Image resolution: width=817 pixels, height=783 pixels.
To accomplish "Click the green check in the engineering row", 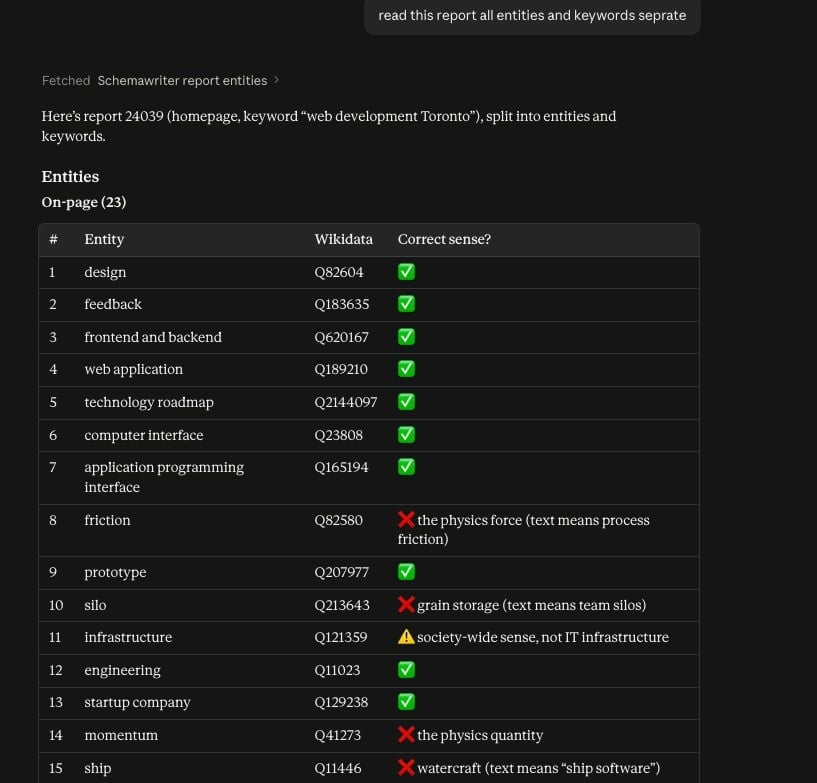I will [x=406, y=670].
